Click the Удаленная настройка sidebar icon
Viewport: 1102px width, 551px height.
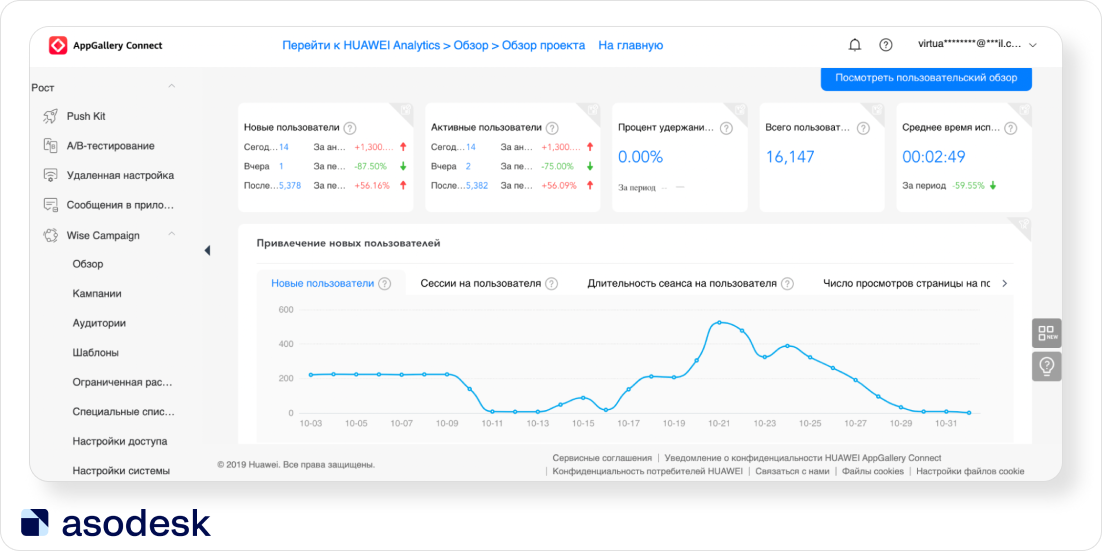tap(50, 175)
